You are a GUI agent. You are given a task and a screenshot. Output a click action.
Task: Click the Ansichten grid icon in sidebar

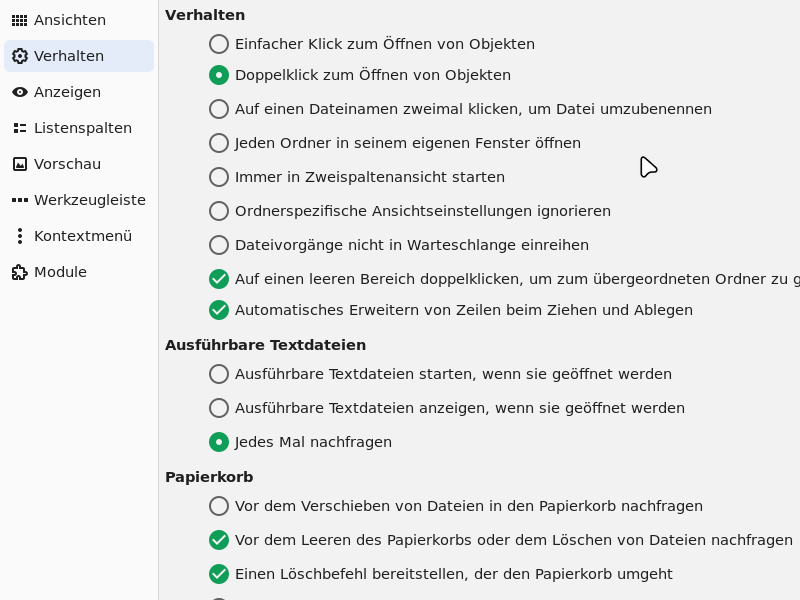[x=20, y=20]
